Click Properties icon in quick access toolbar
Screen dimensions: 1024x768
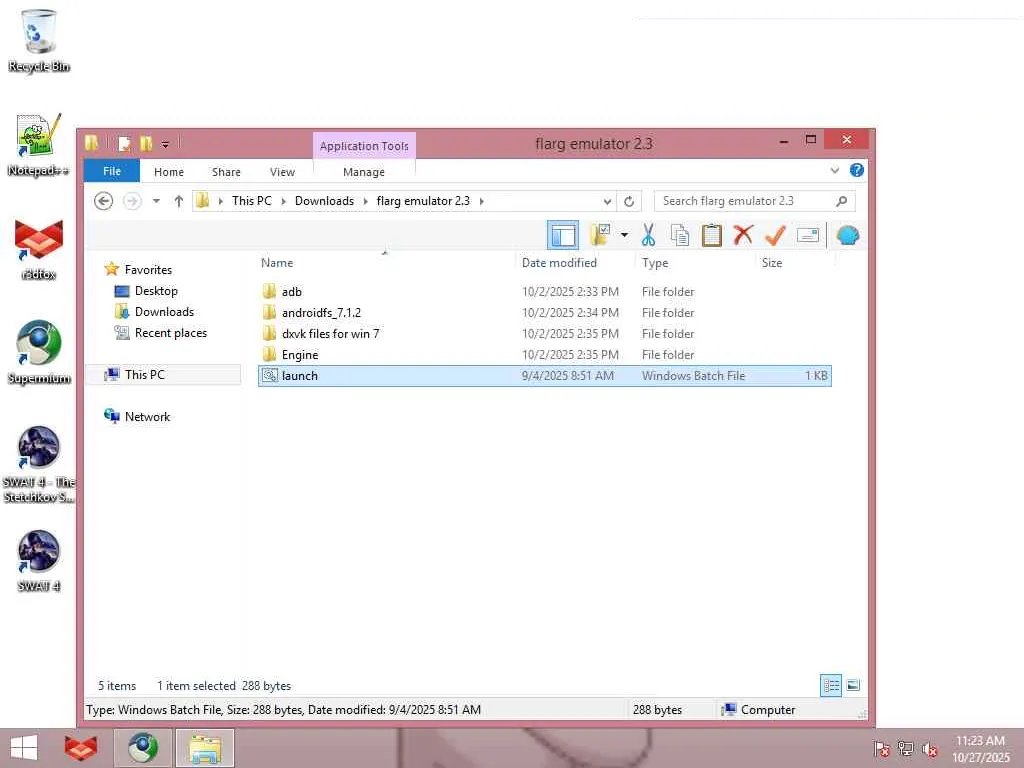click(125, 143)
